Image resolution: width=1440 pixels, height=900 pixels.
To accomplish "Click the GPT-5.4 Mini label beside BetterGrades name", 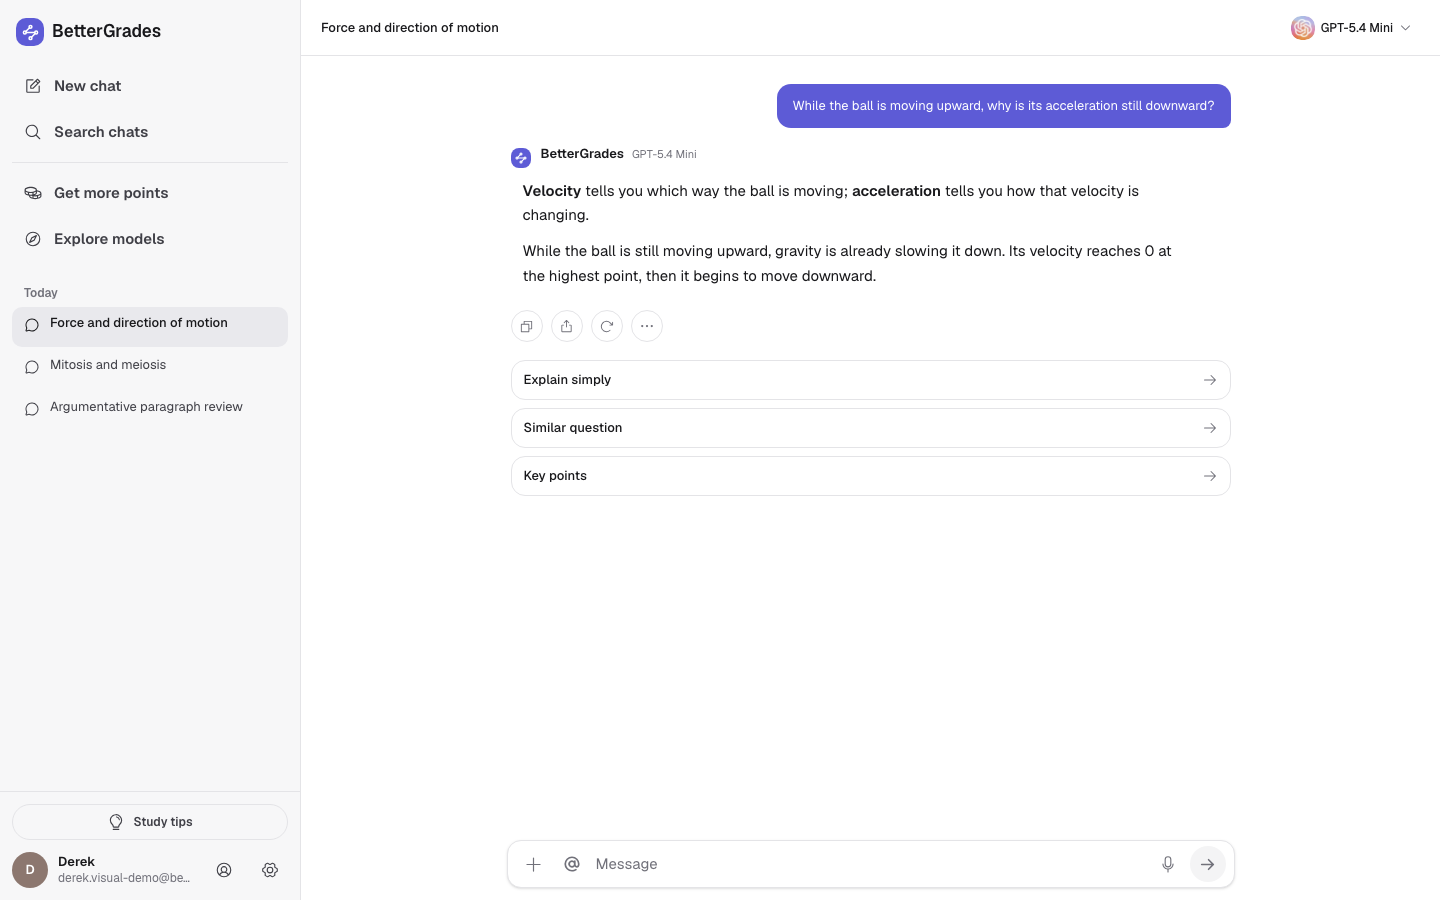I will [x=664, y=154].
